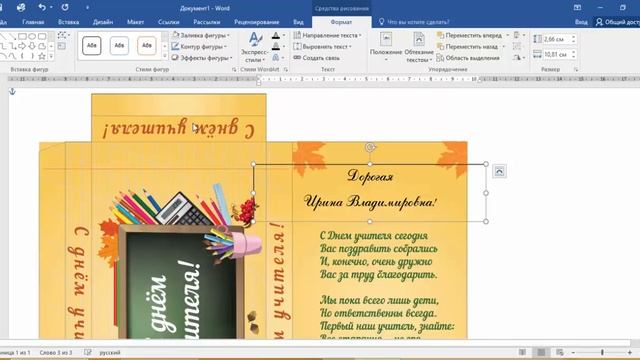The image size is (640, 360).
Task: Click the Tell Me search box
Action: [x=414, y=22]
